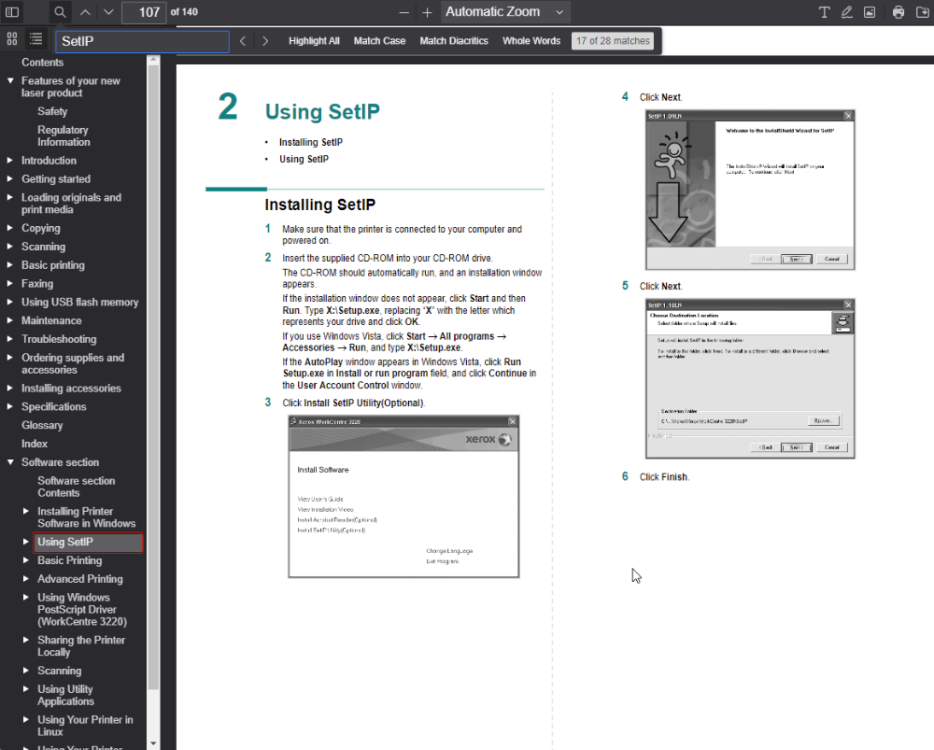Expand Sharing the Printer Locally entry
This screenshot has height=750, width=934.
tap(26, 640)
